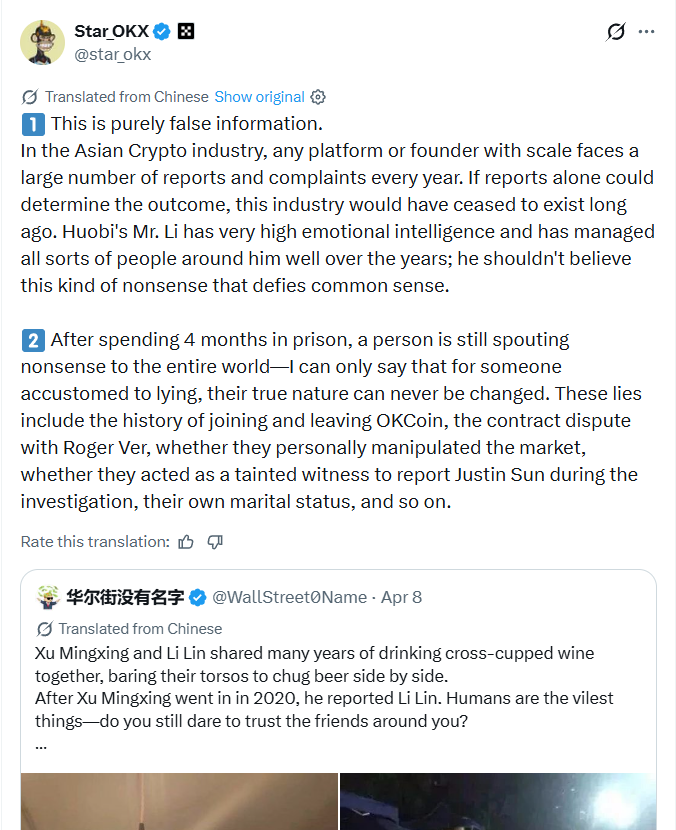Image resolution: width=676 pixels, height=830 pixels.
Task: Open the left image in the quoted post
Action: pyautogui.click(x=179, y=801)
